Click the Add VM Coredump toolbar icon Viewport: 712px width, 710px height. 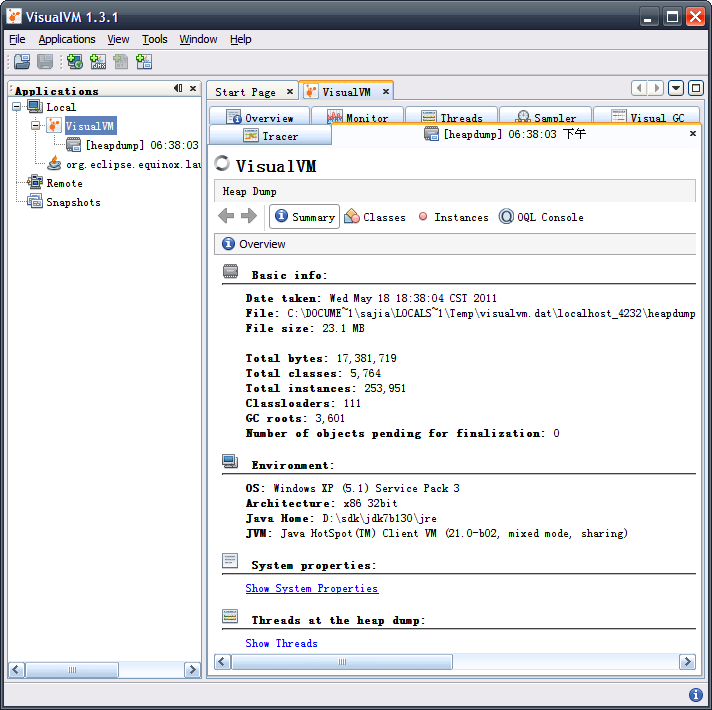pos(121,62)
